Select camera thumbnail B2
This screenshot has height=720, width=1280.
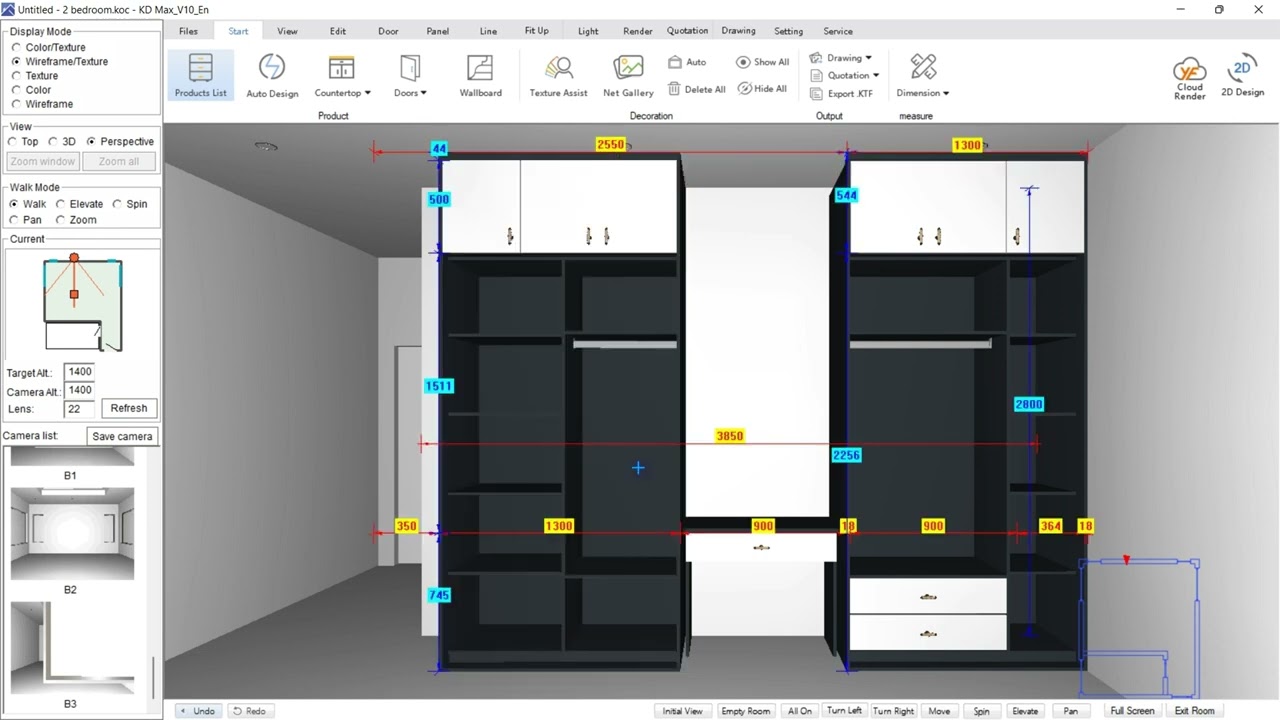click(x=72, y=534)
